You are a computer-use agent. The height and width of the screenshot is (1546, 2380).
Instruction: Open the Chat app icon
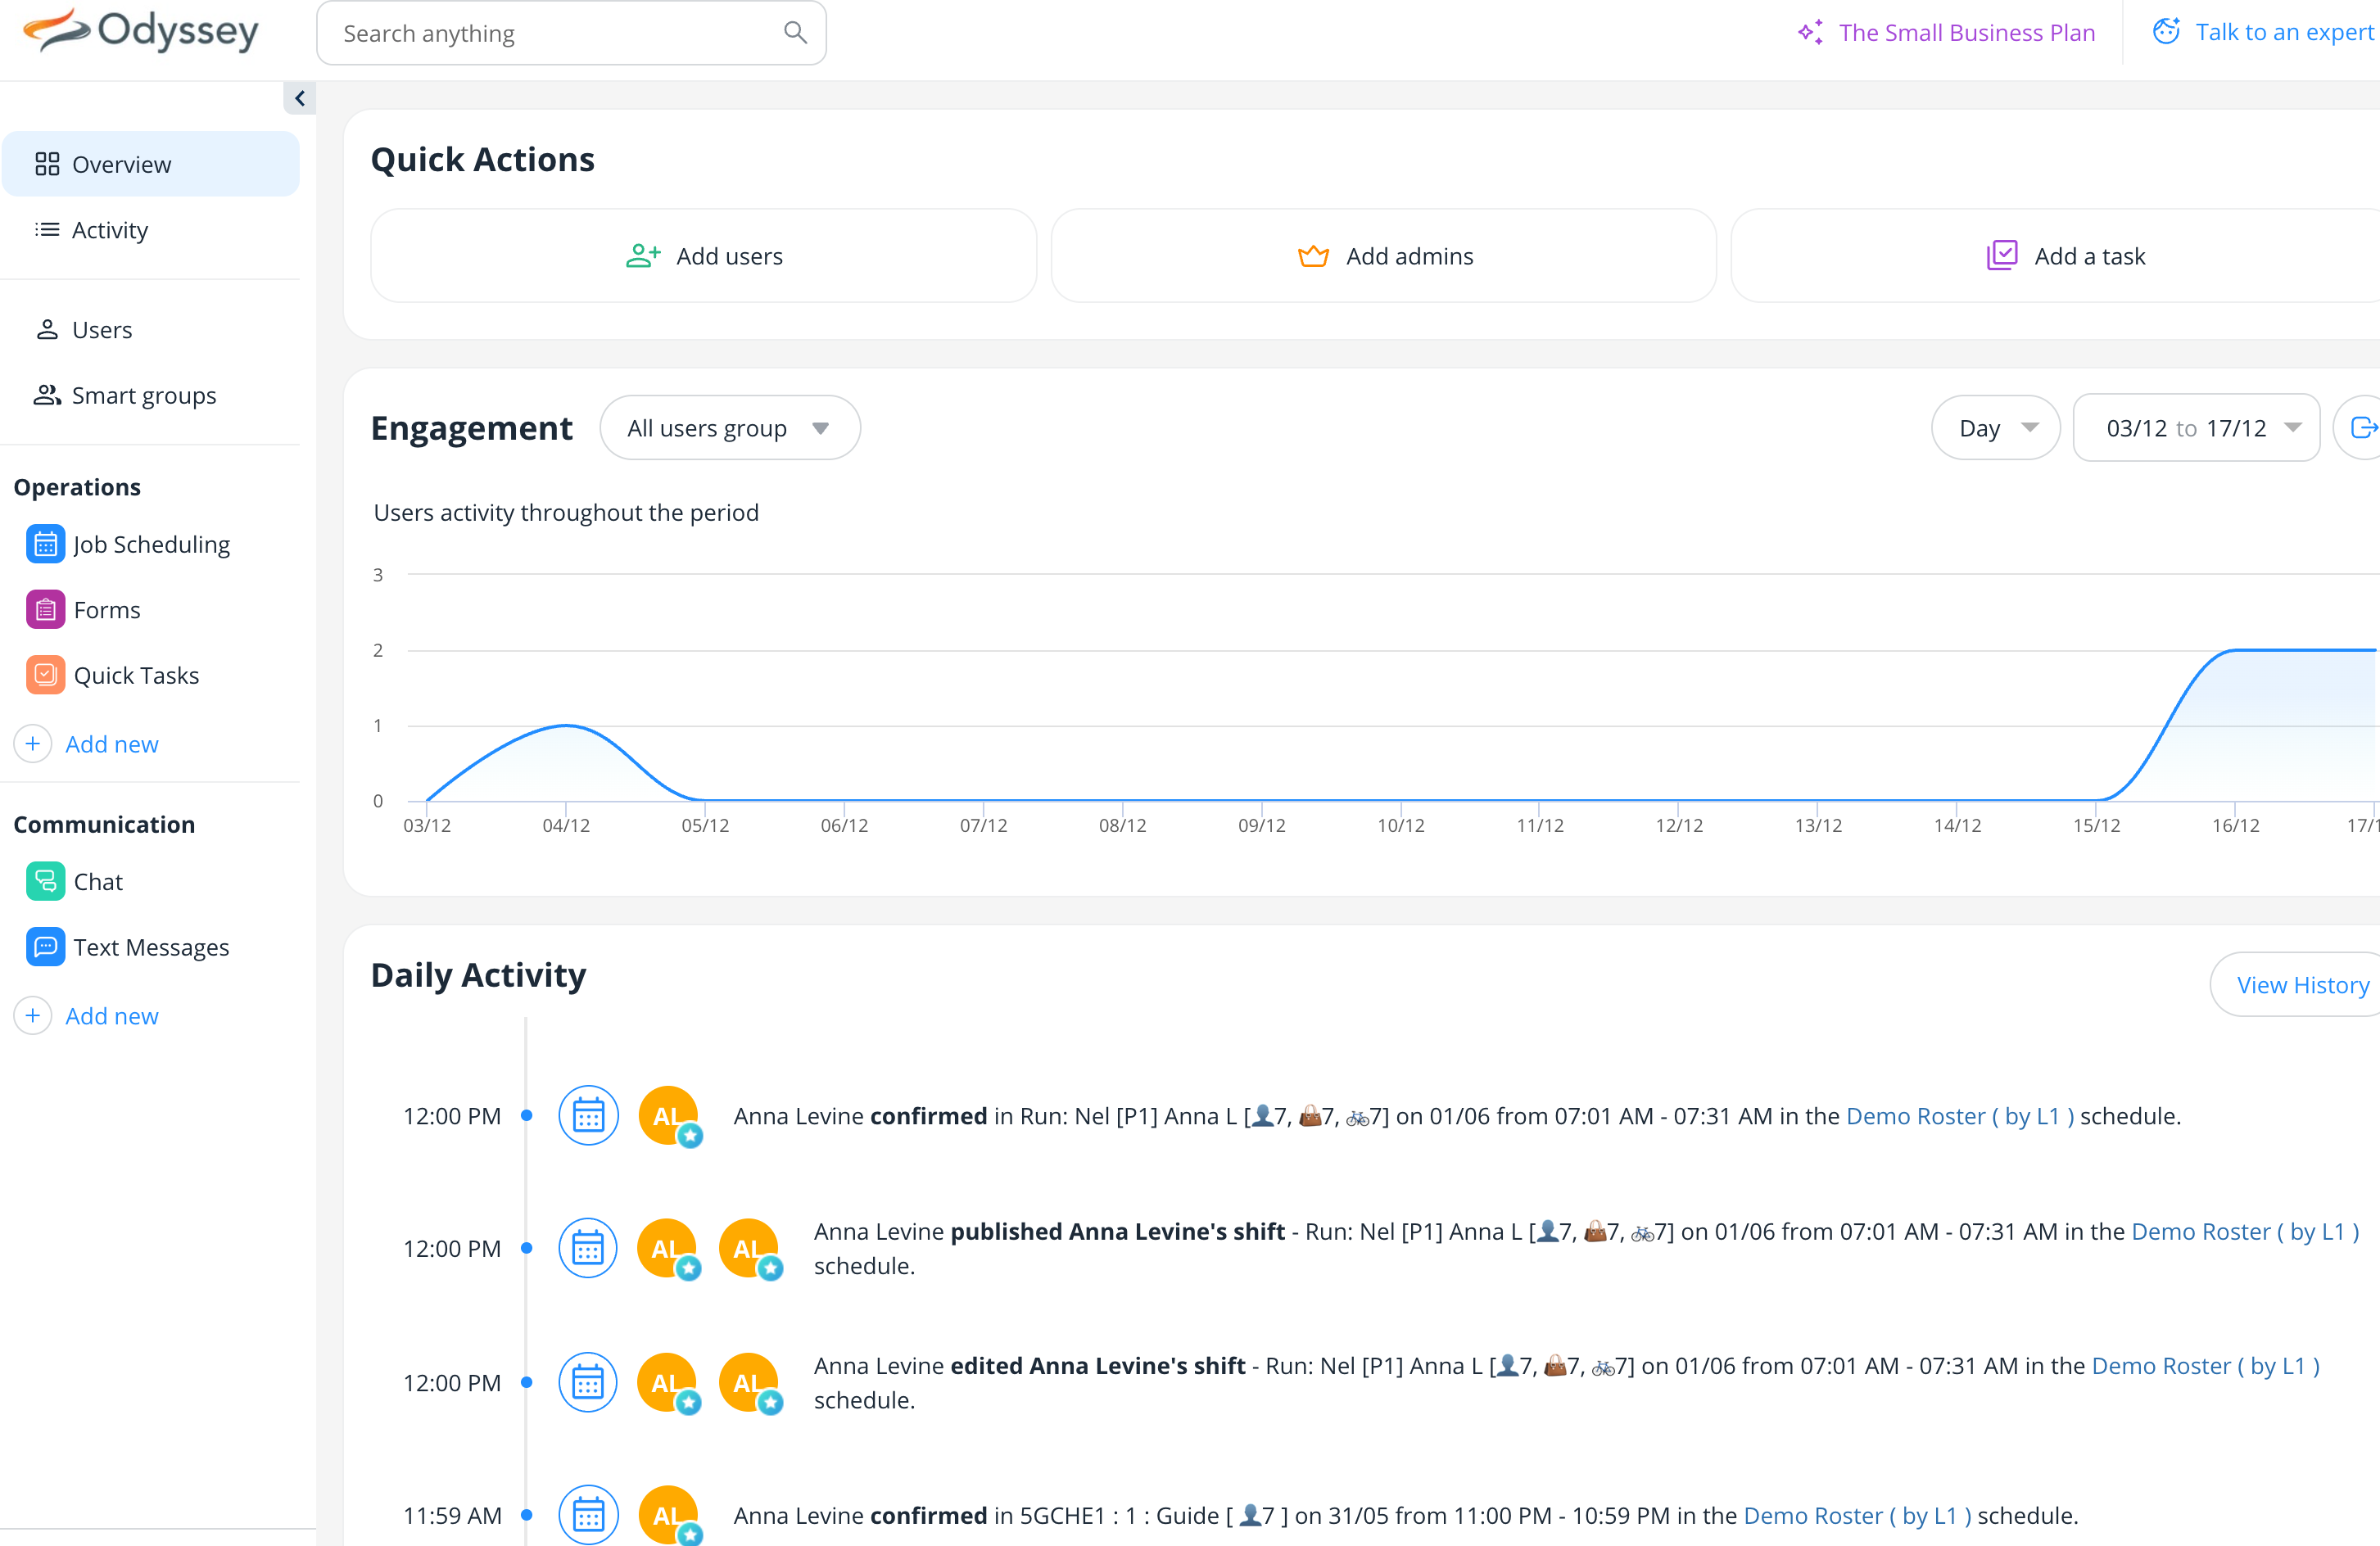click(45, 881)
